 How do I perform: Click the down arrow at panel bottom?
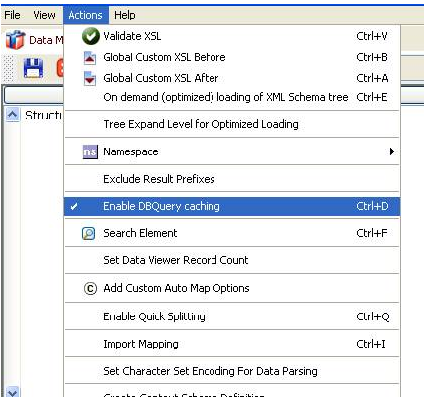(x=12, y=392)
